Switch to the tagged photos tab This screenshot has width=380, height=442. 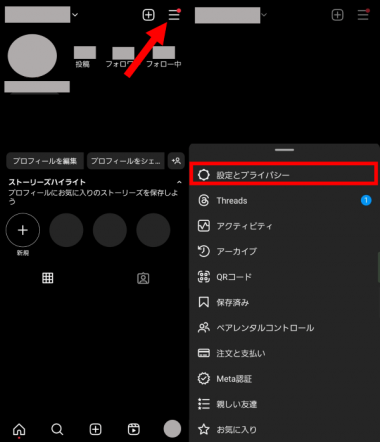tap(143, 278)
